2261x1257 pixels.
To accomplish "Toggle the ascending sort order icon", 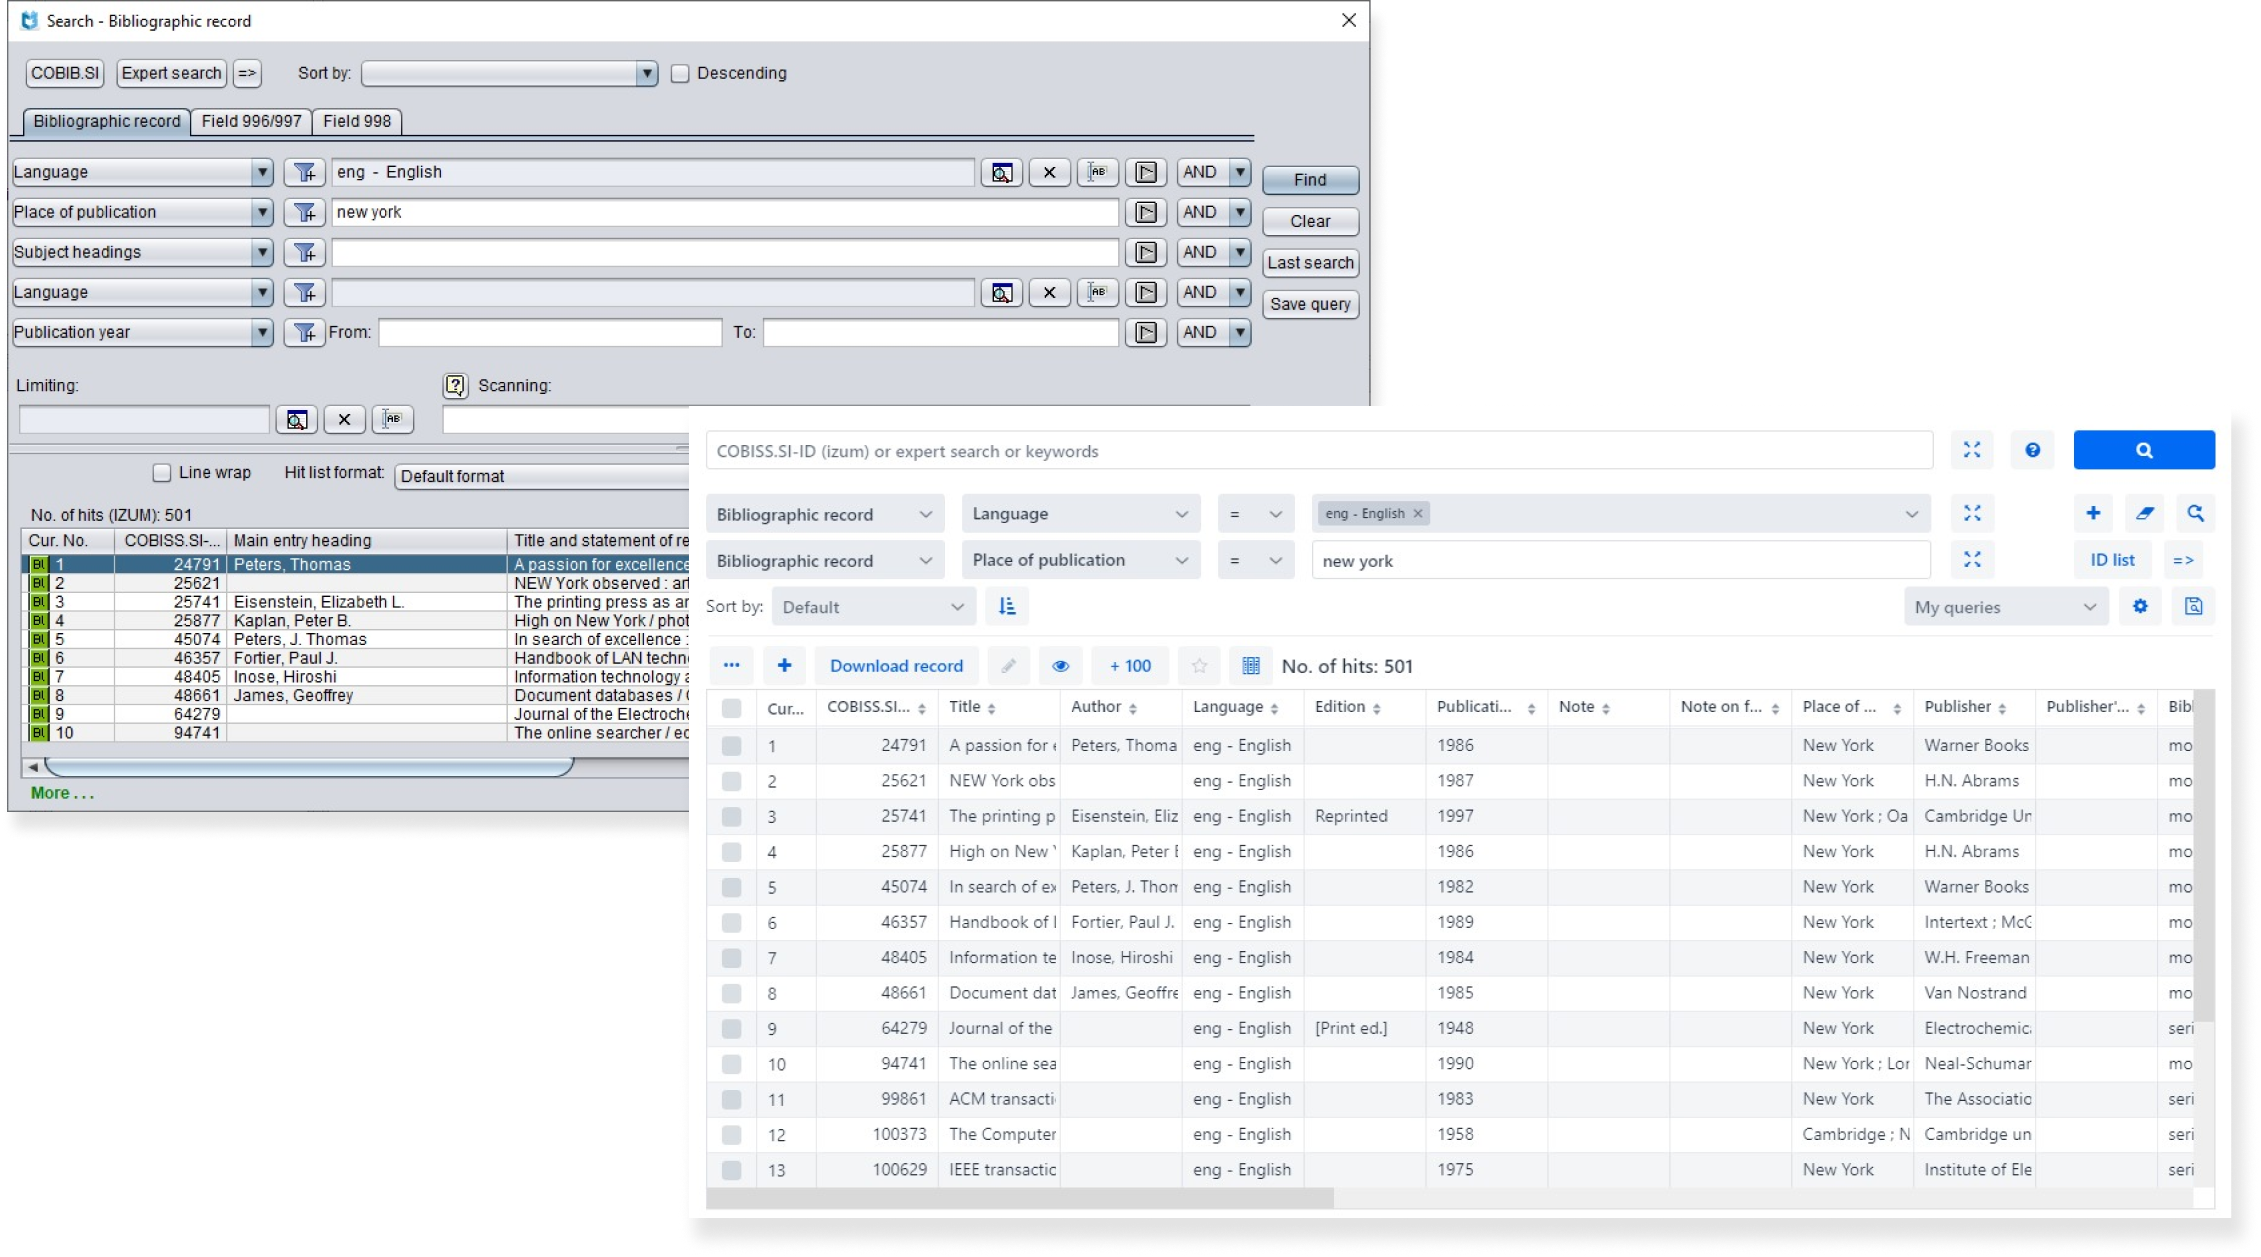I will pyautogui.click(x=1007, y=606).
